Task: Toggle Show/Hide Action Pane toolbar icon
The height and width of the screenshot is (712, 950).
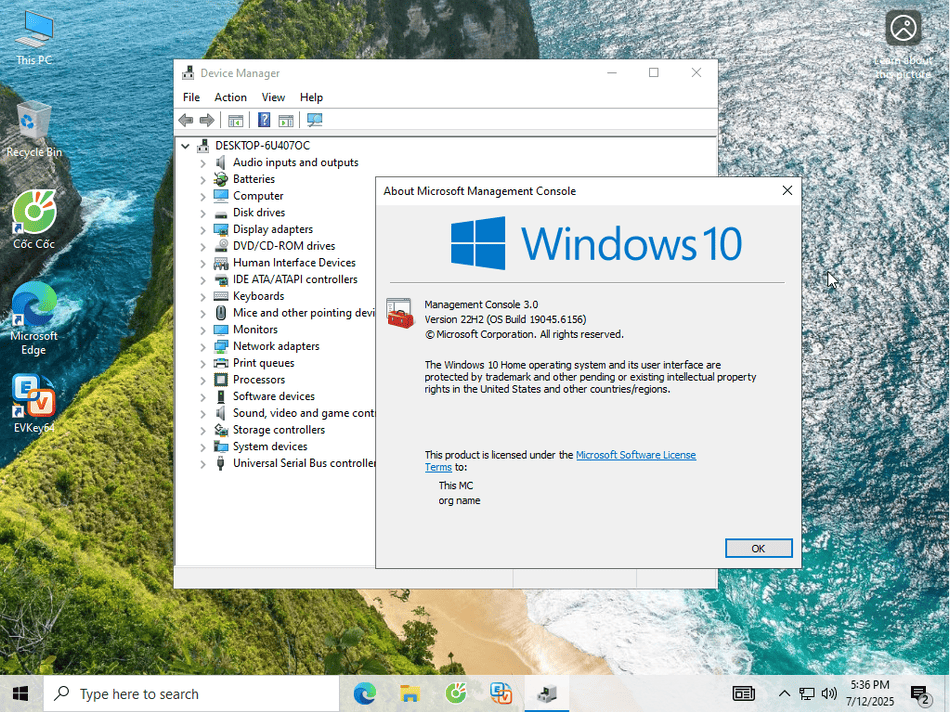Action: 285,120
